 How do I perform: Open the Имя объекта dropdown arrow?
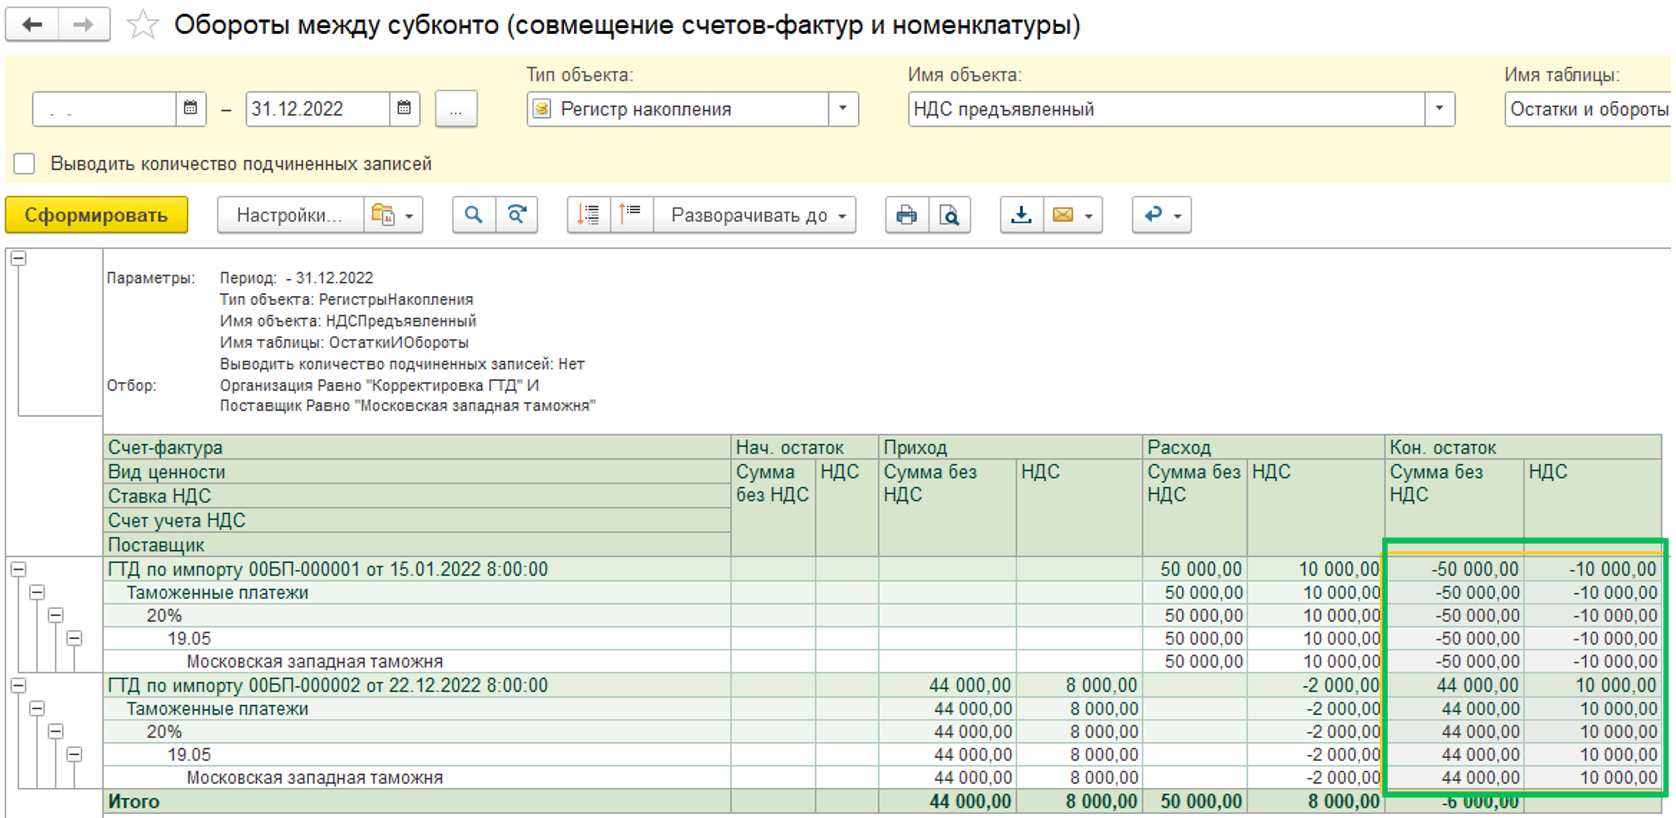click(1439, 109)
